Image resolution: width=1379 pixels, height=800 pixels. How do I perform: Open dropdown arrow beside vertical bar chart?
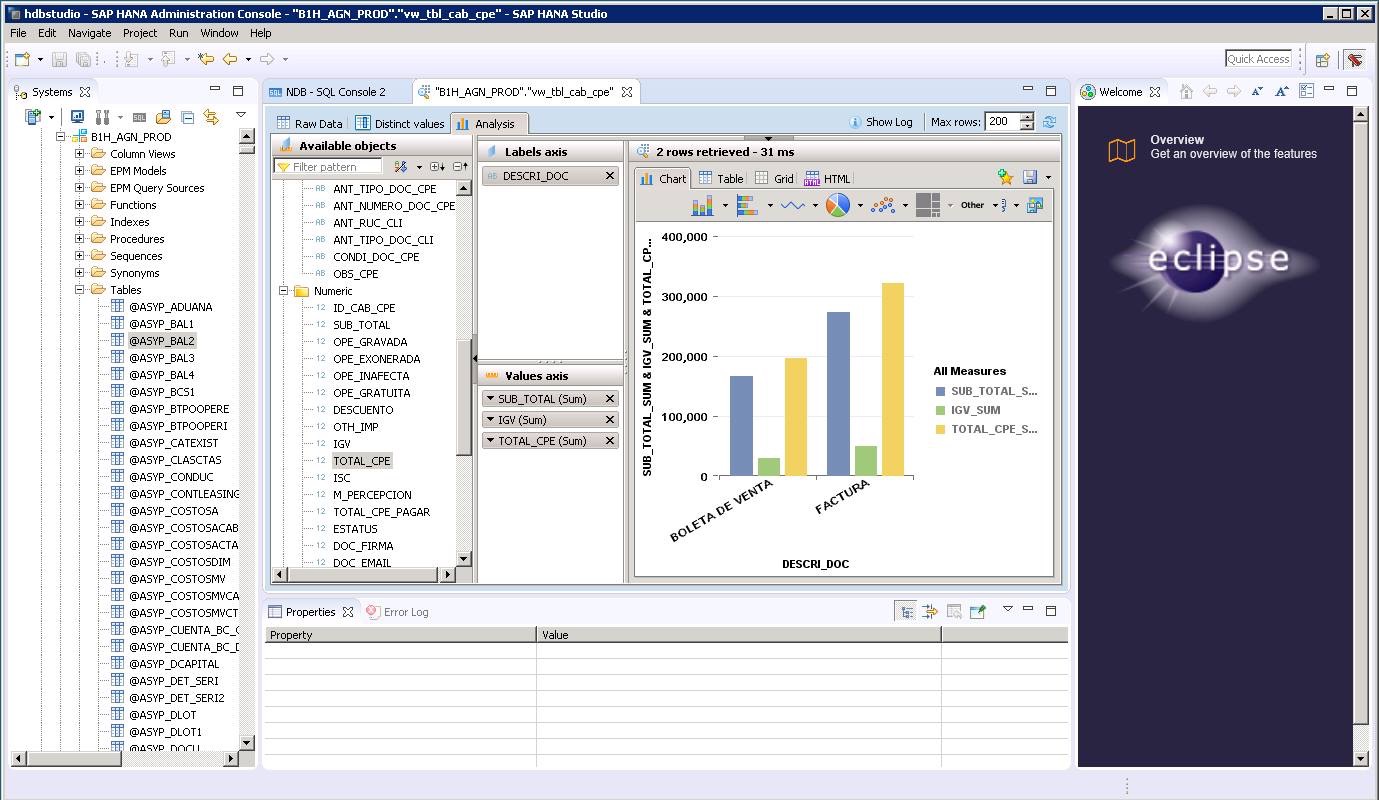click(x=725, y=206)
